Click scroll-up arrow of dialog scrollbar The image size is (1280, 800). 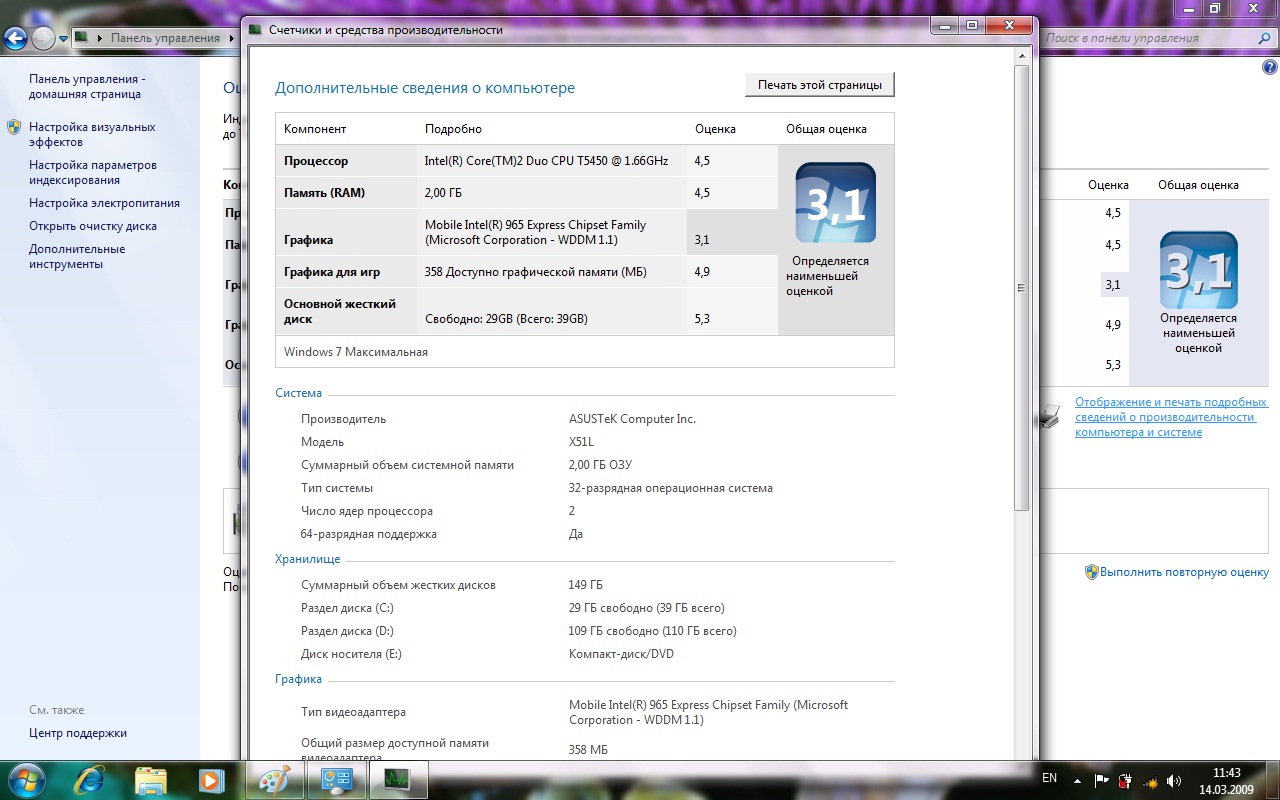(x=1021, y=54)
